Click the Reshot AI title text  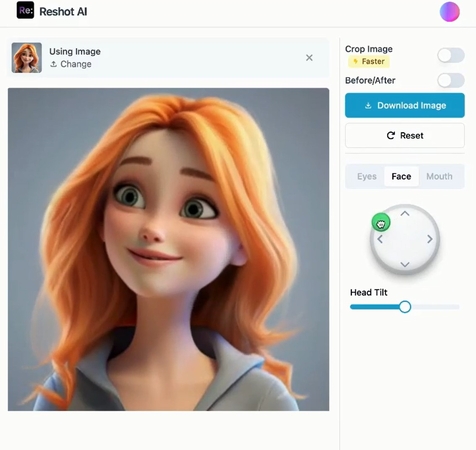[63, 12]
